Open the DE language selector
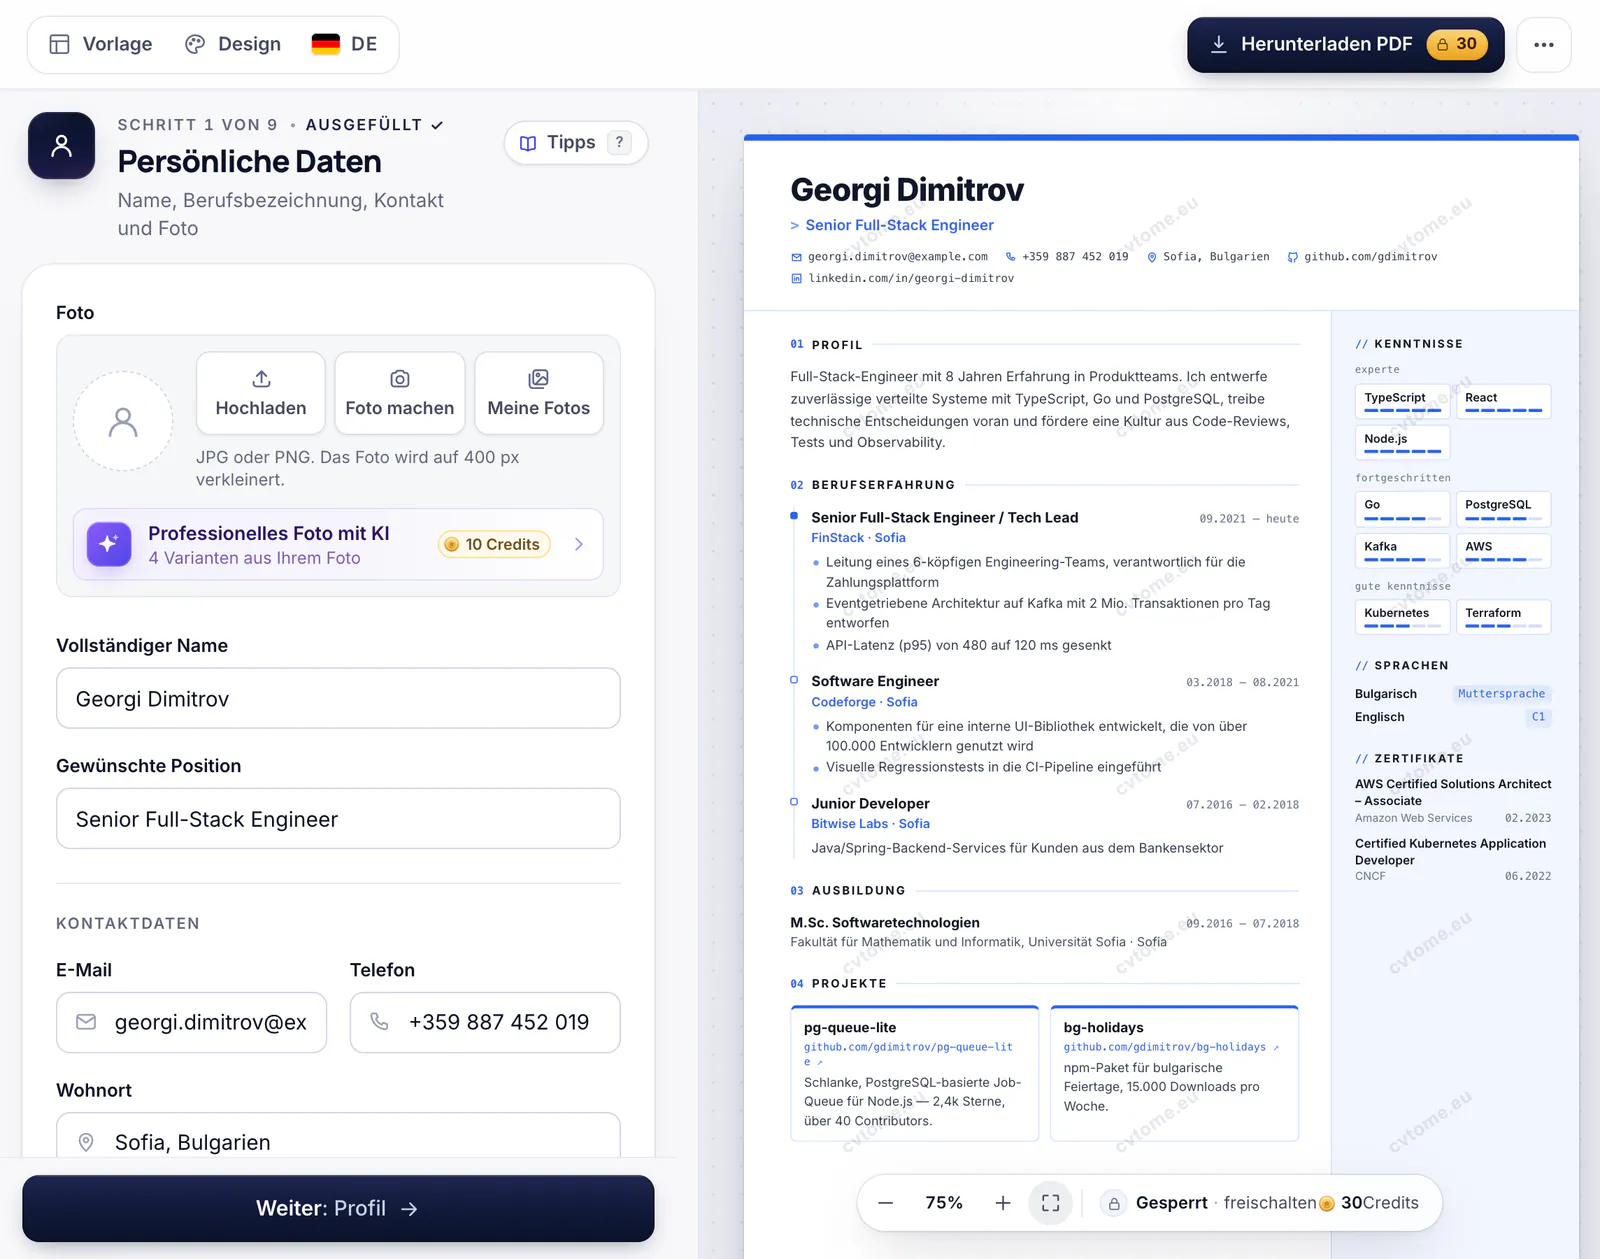Viewport: 1600px width, 1259px height. (344, 44)
